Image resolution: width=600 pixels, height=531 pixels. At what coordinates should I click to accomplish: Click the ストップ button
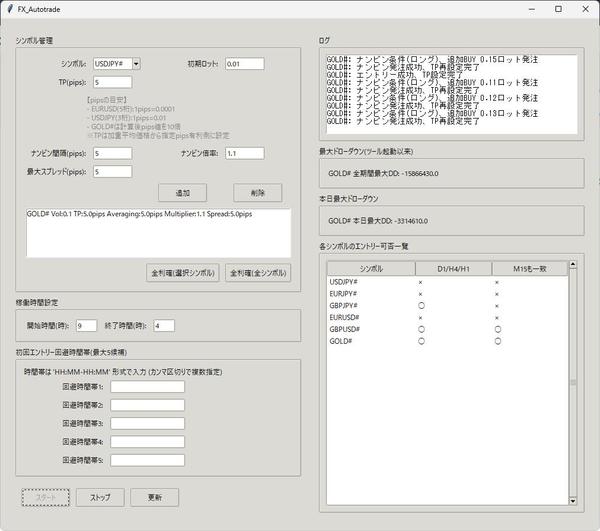click(100, 497)
